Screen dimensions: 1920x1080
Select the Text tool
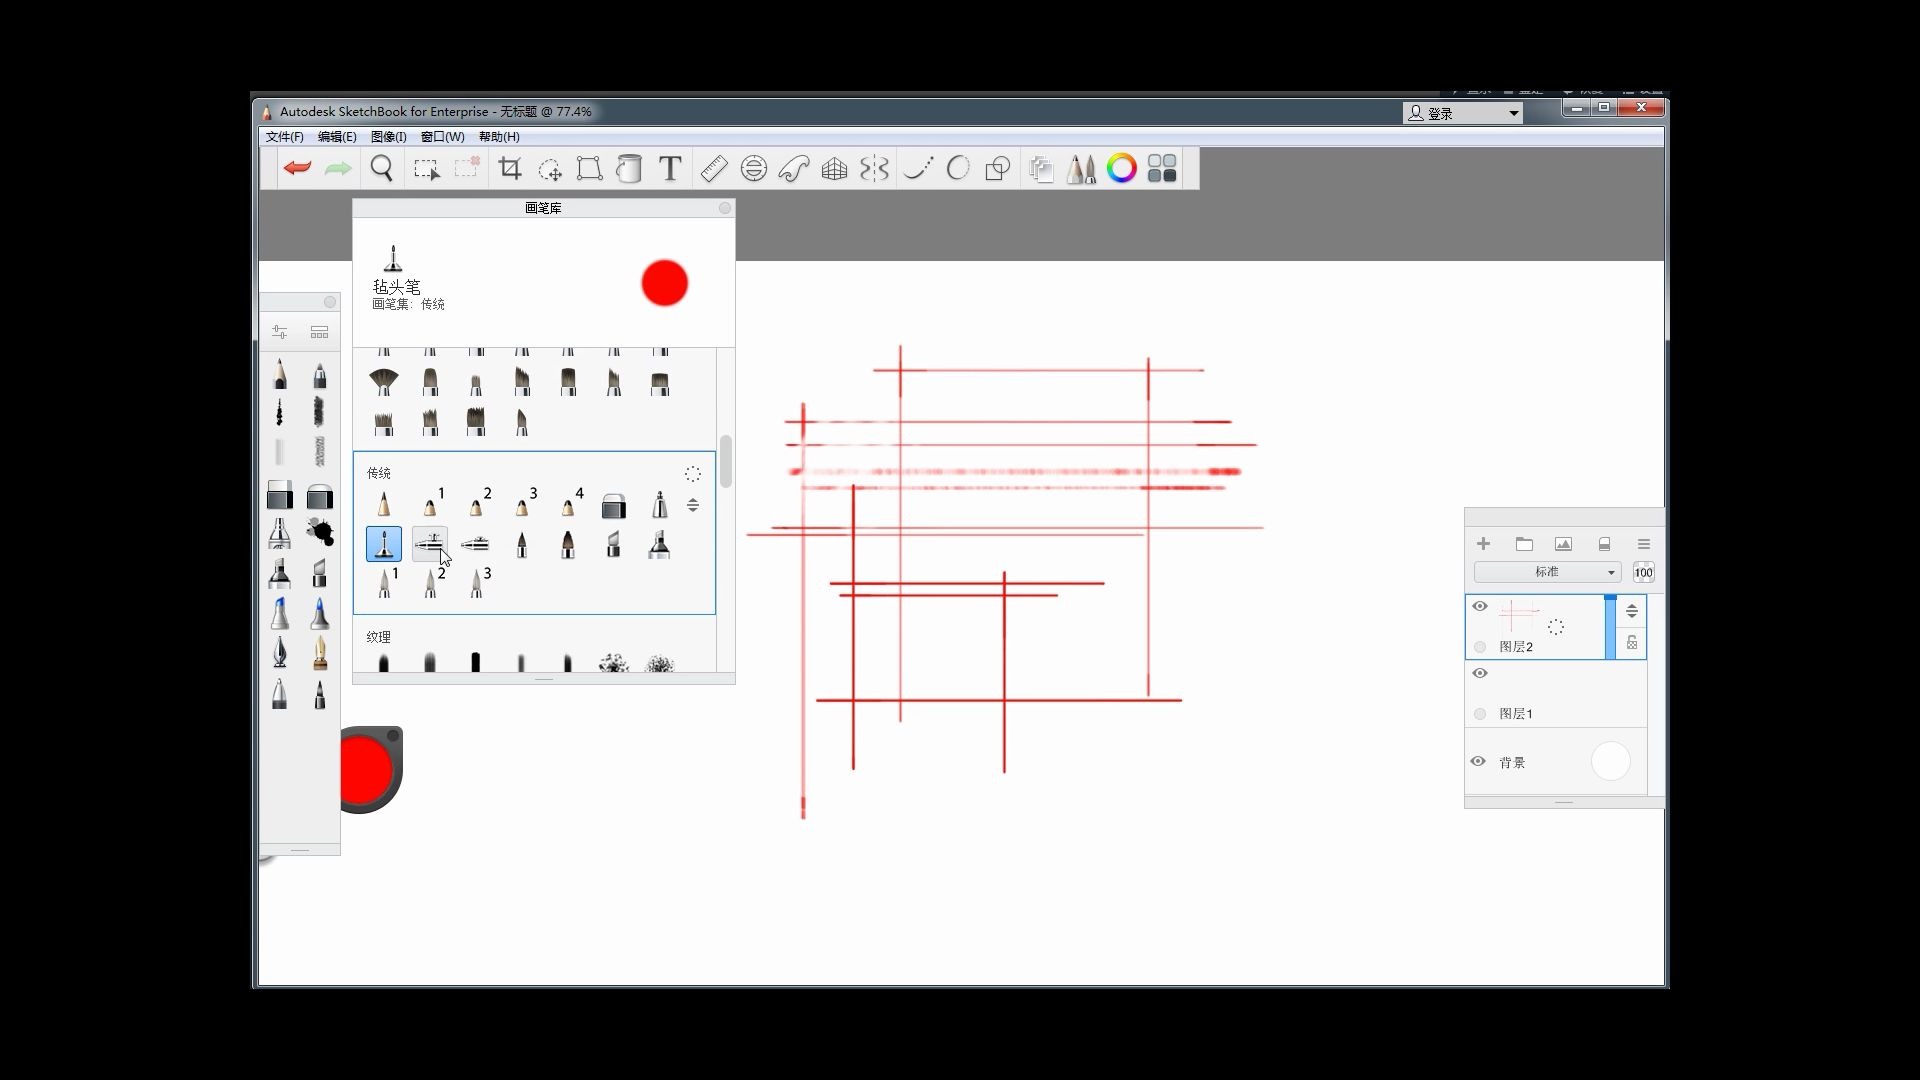[x=670, y=168]
